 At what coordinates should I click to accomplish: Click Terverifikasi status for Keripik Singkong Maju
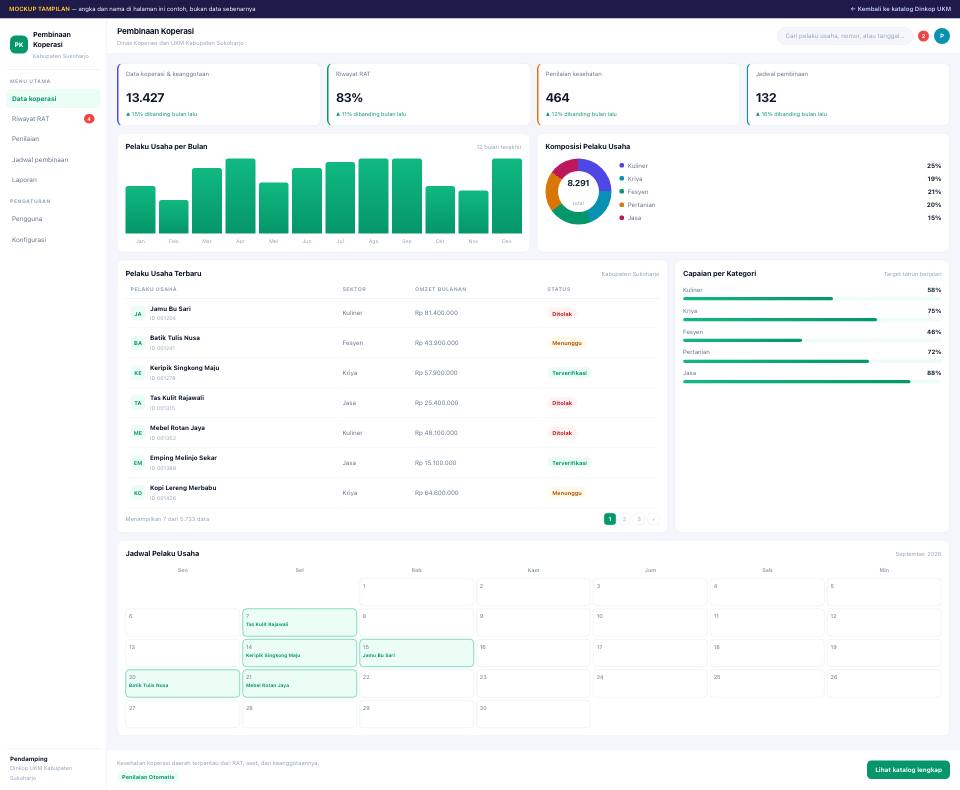click(569, 373)
